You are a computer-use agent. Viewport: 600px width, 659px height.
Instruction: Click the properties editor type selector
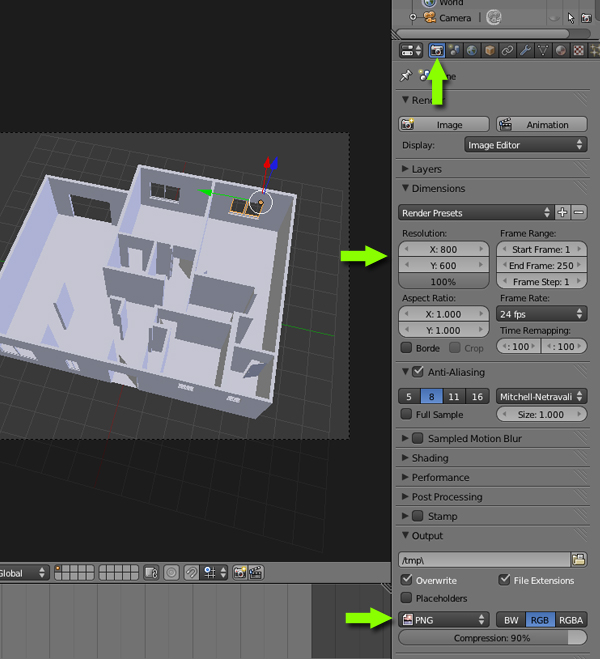coord(411,51)
